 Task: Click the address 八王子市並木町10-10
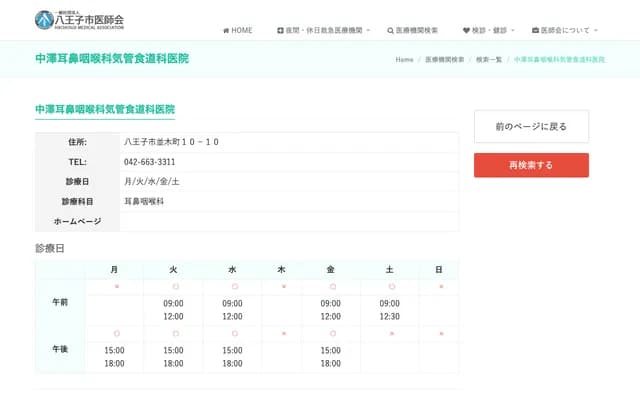[171, 142]
